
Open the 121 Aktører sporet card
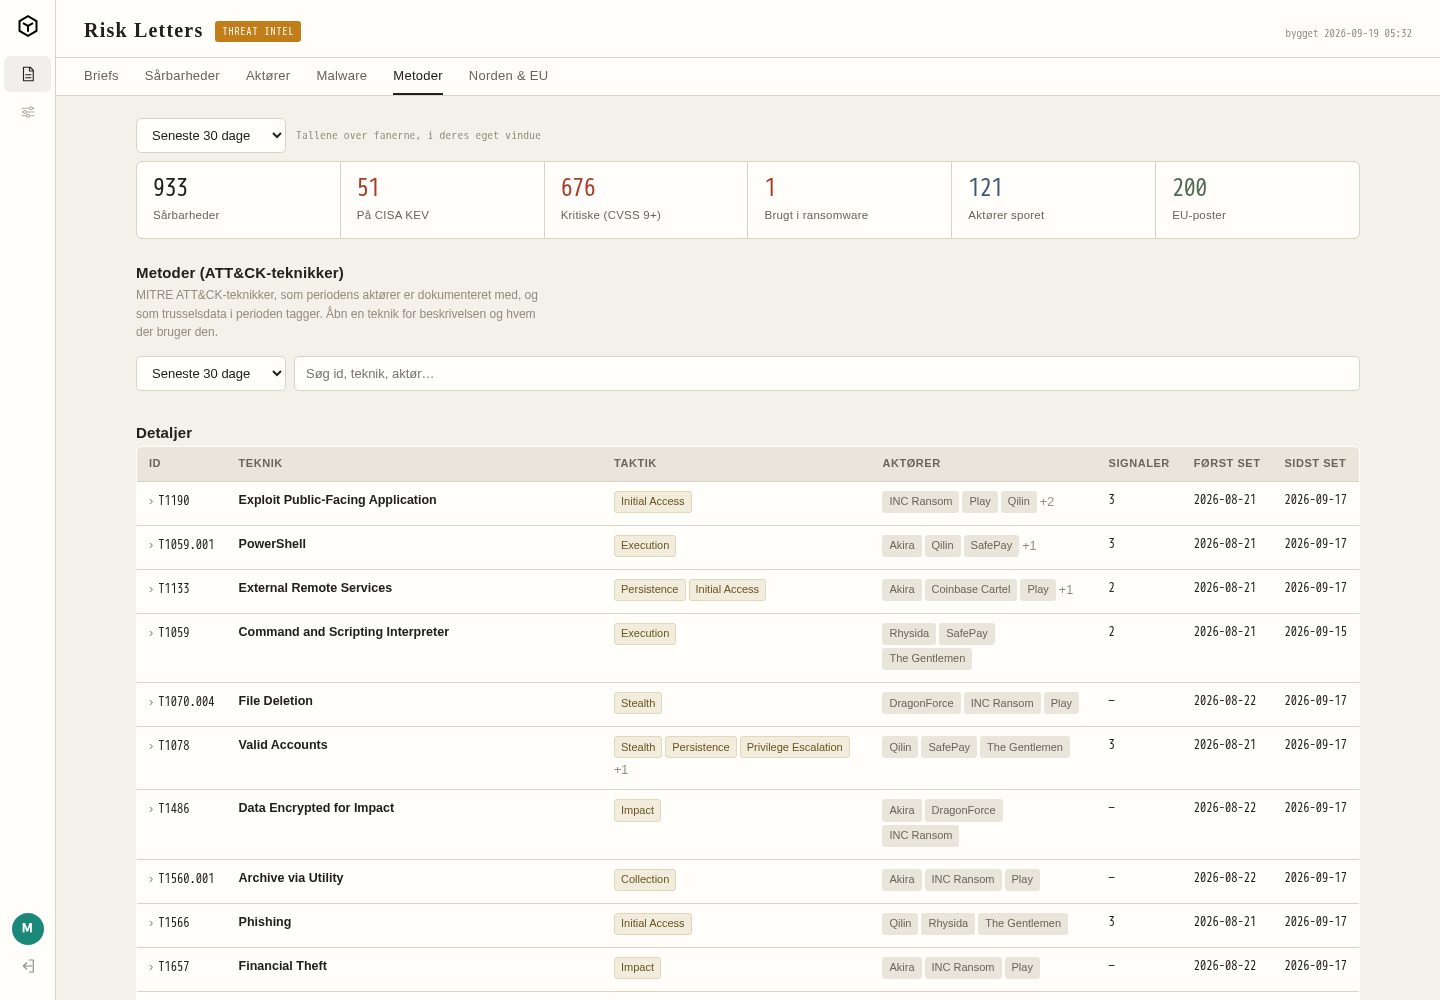[x=1054, y=200]
